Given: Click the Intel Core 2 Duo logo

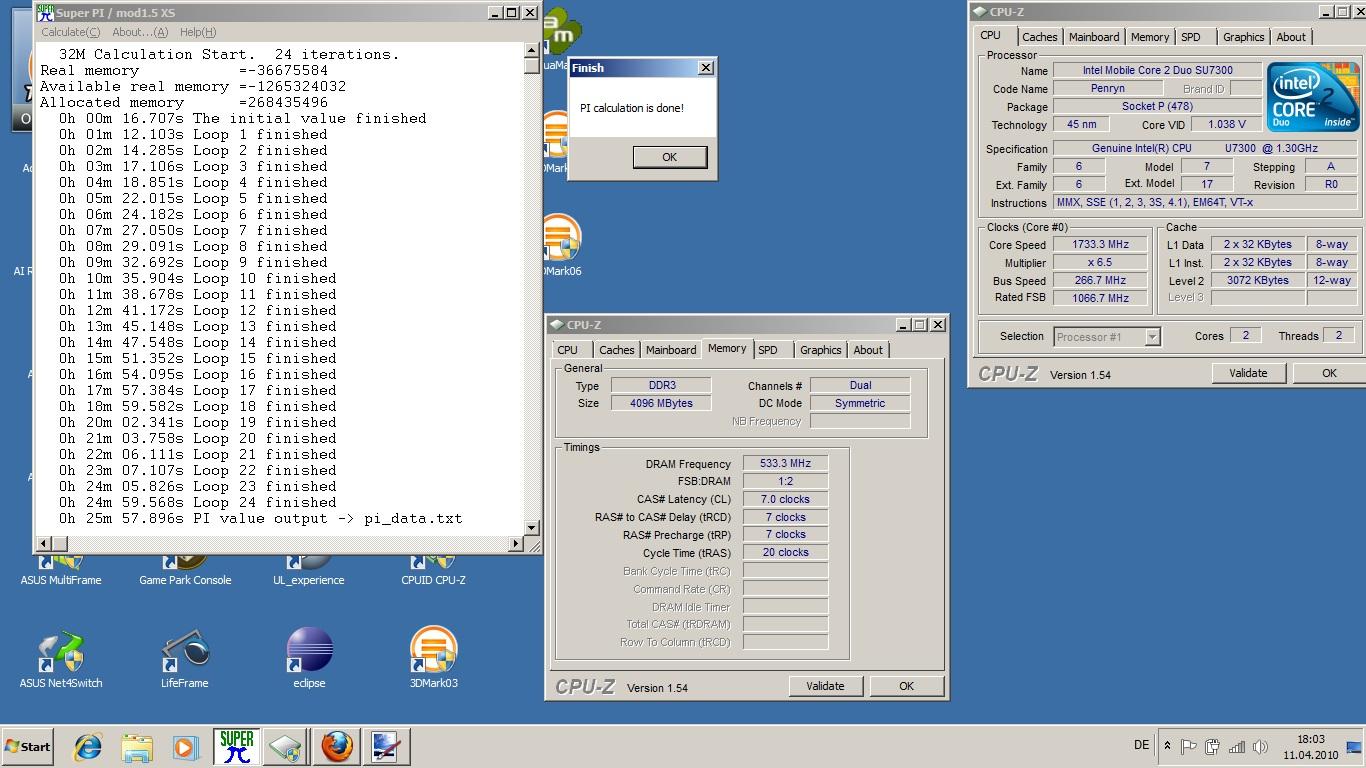Looking at the screenshot, I should coord(1313,97).
